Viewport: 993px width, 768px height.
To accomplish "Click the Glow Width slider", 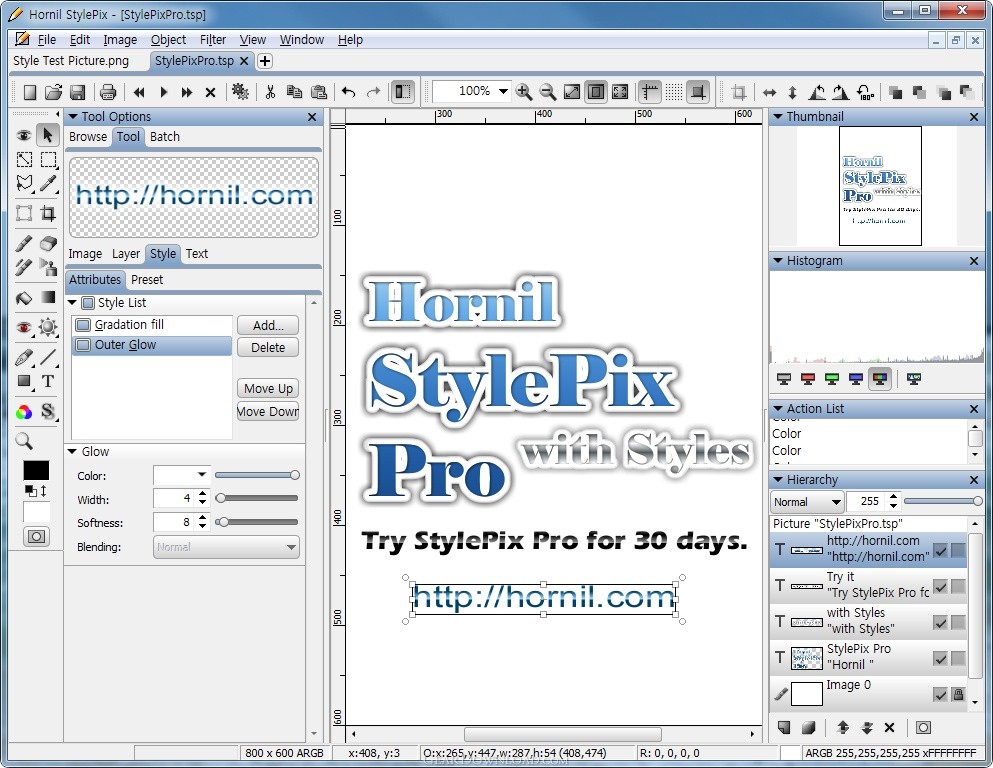I will pos(256,498).
